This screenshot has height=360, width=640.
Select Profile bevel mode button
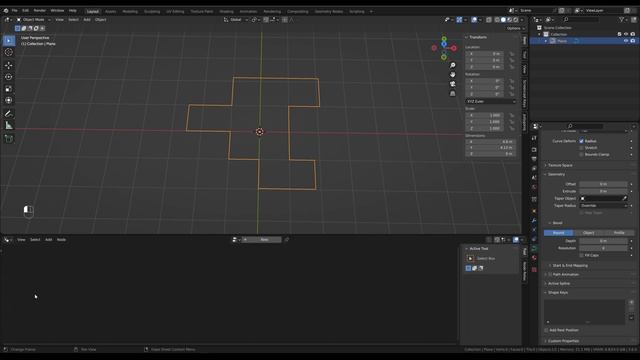619,233
